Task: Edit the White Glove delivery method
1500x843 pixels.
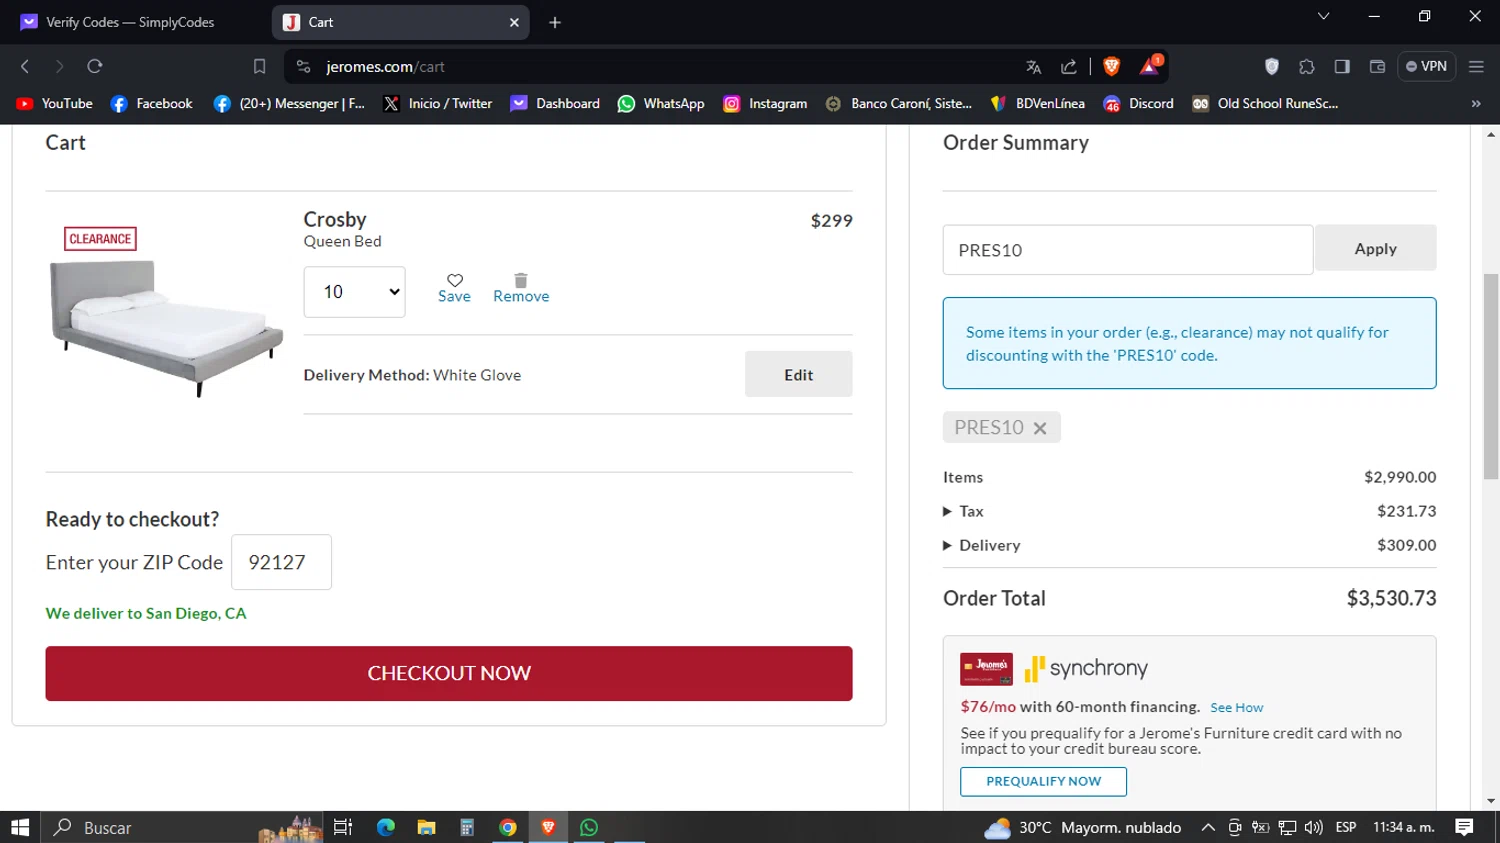Action: tap(798, 374)
